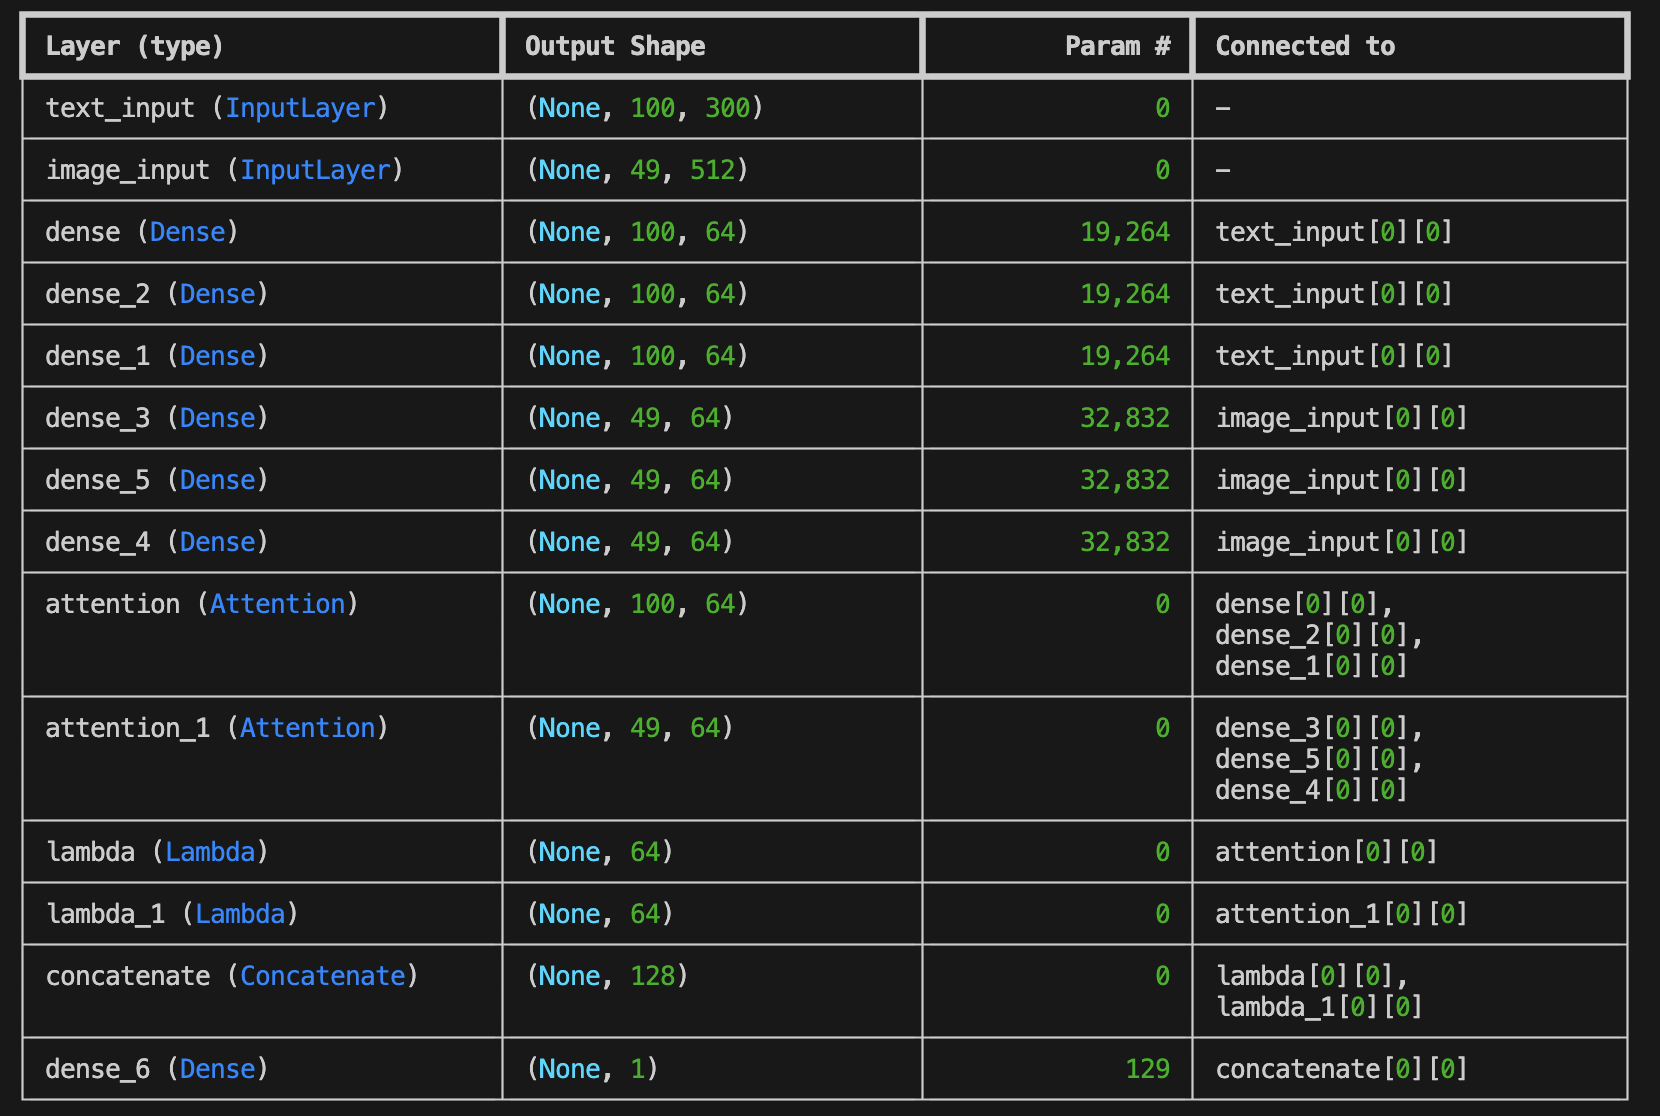
Task: Select the concatenate (Concatenate) layer name
Action: pos(231,976)
